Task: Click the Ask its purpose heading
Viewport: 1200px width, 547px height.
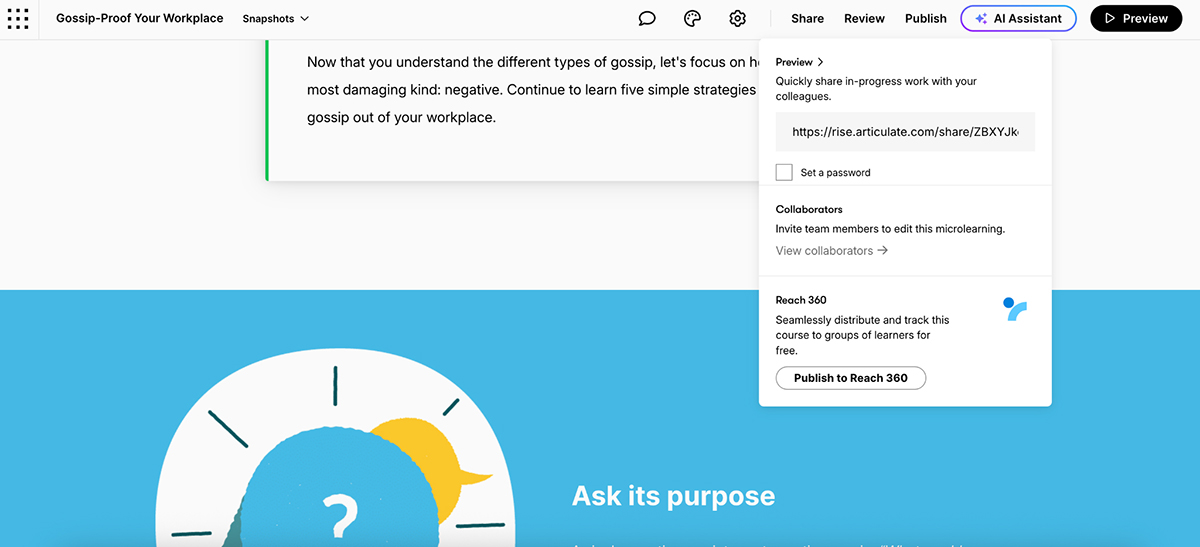Action: pyautogui.click(x=673, y=496)
